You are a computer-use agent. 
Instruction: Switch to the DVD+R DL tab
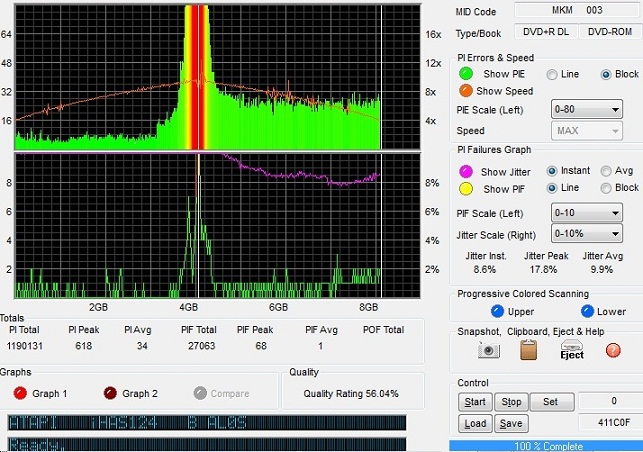(x=546, y=32)
